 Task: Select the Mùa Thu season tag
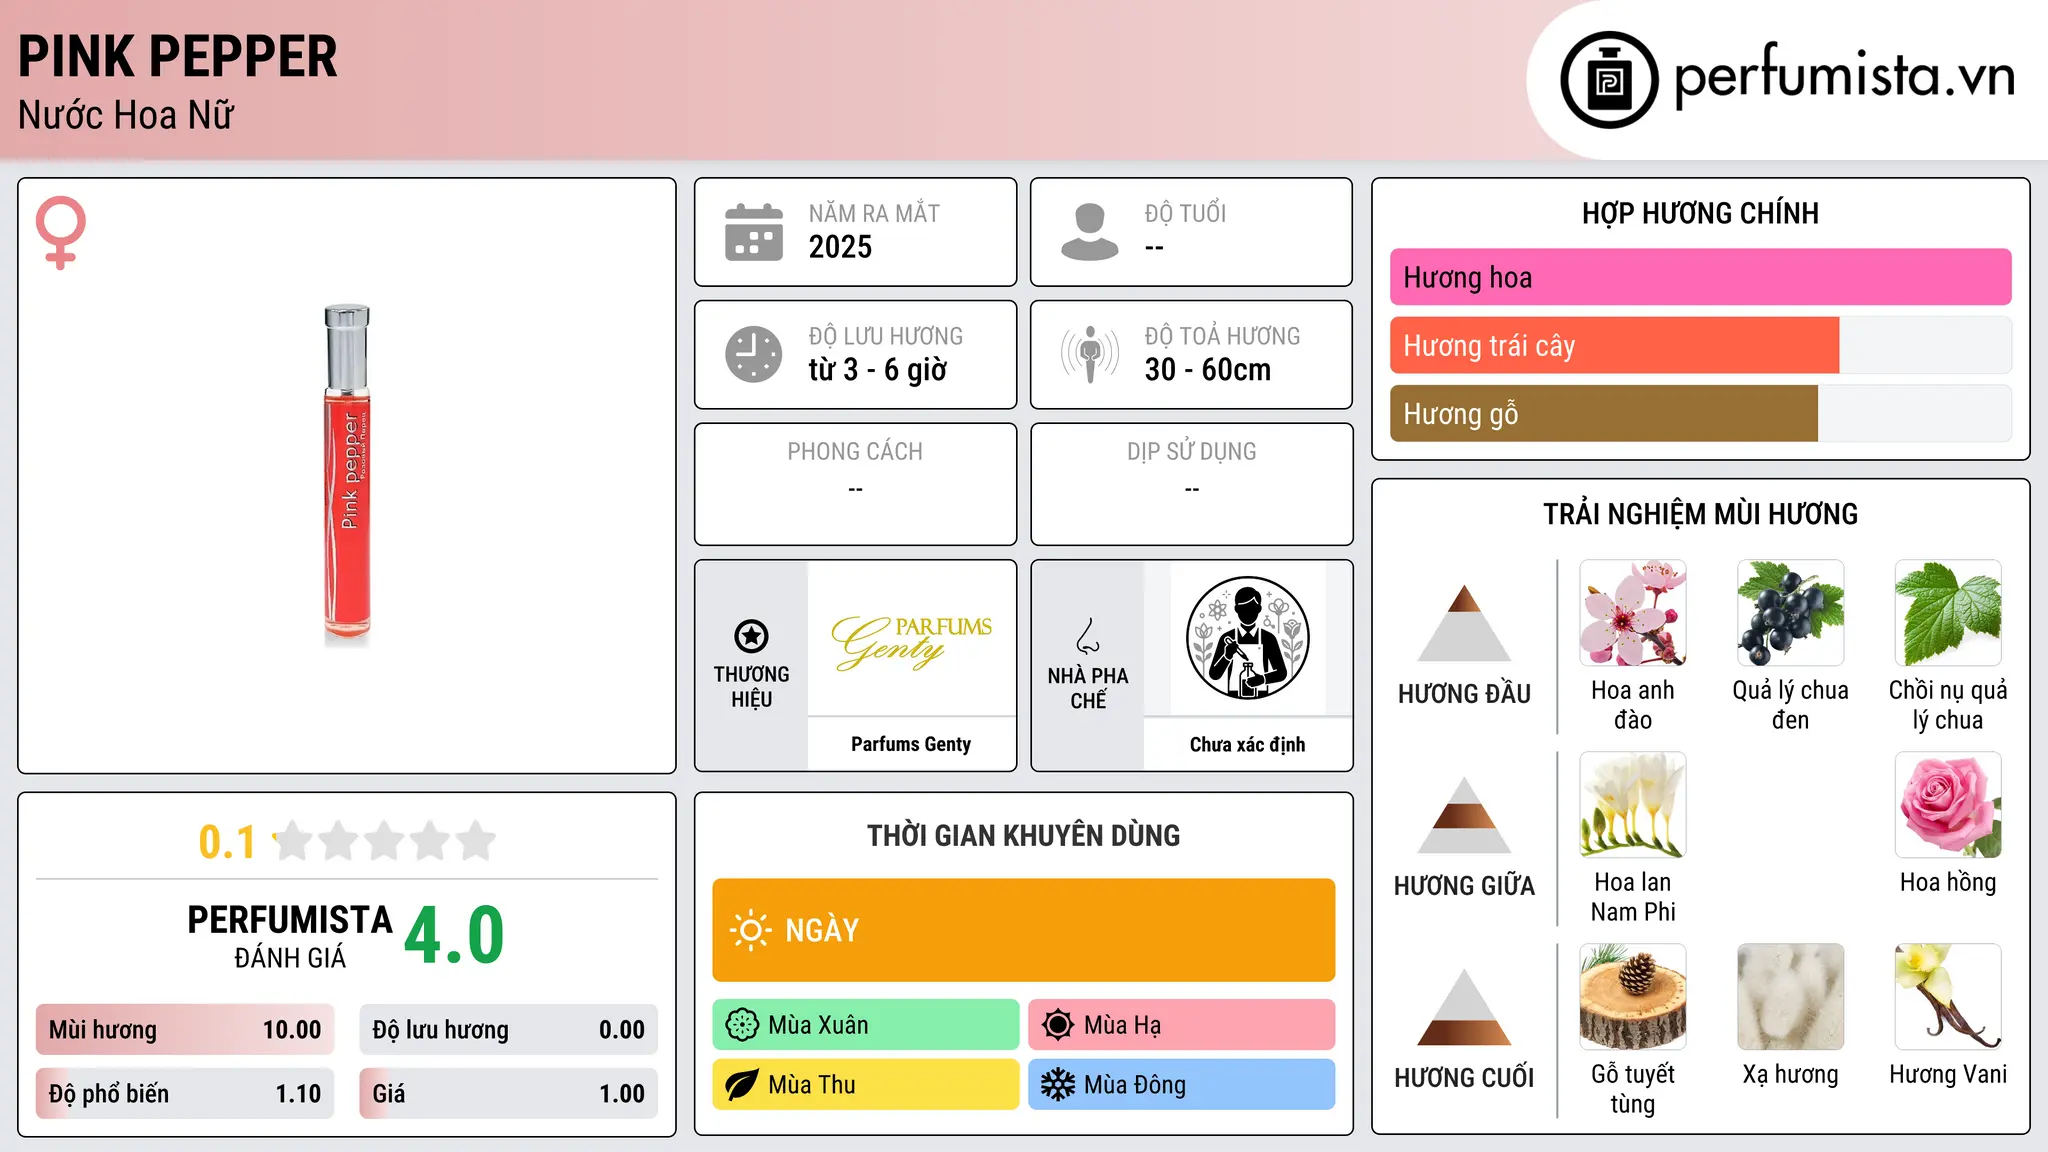[x=866, y=1085]
